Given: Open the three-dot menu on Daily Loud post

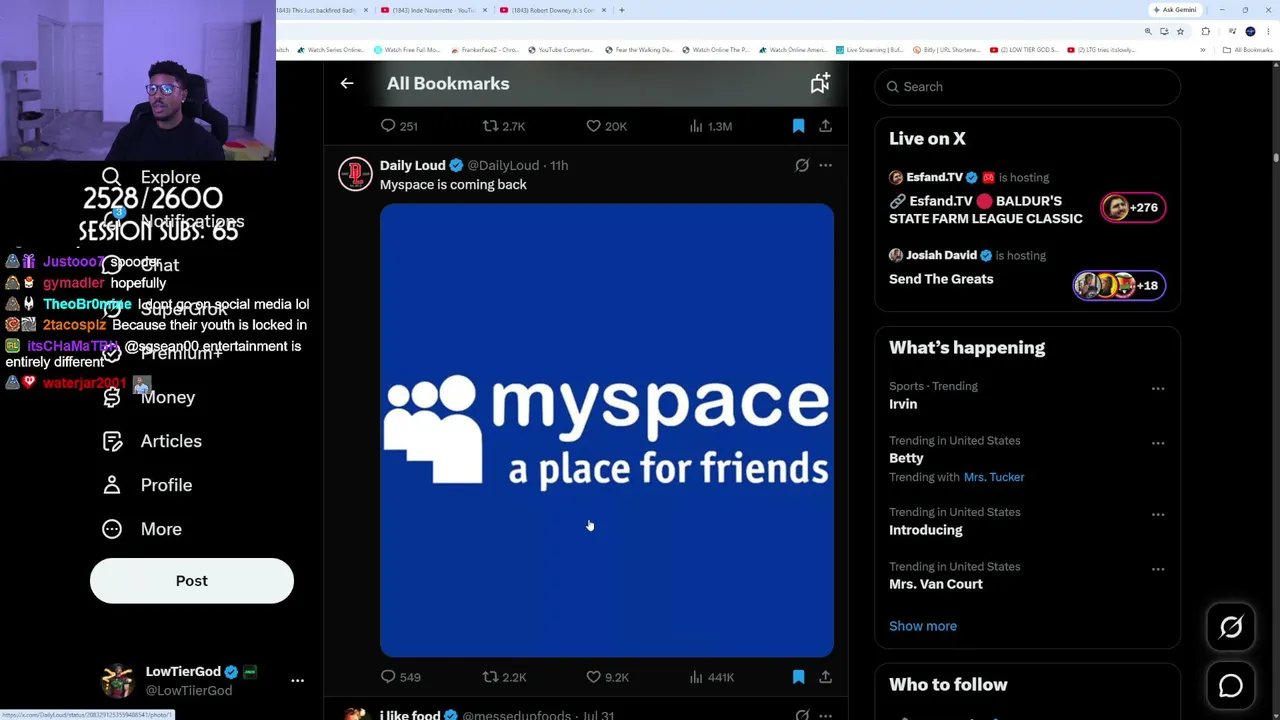Looking at the screenshot, I should [x=825, y=165].
